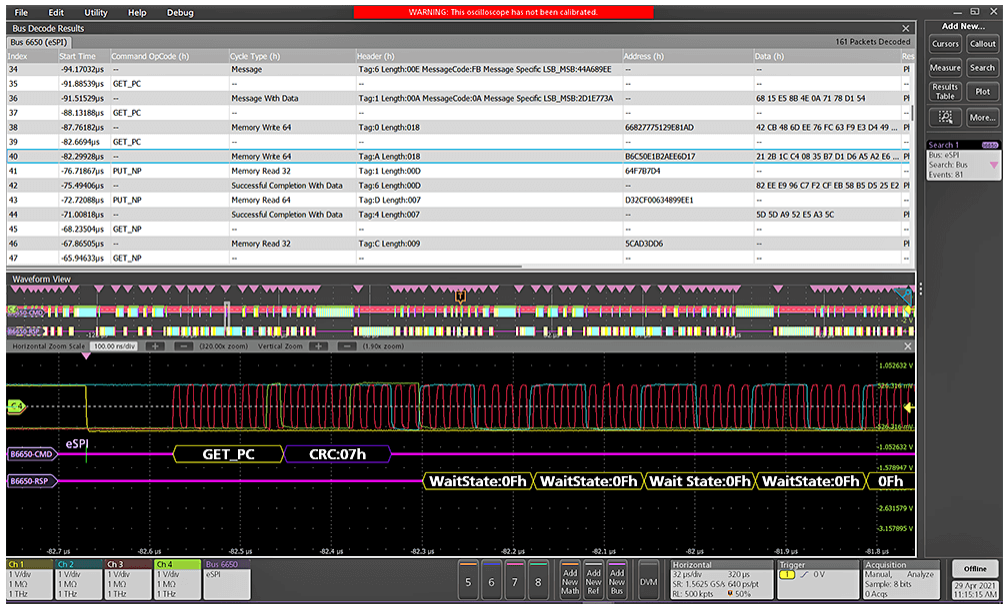
Task: Click Add New Math
Action: click(570, 580)
